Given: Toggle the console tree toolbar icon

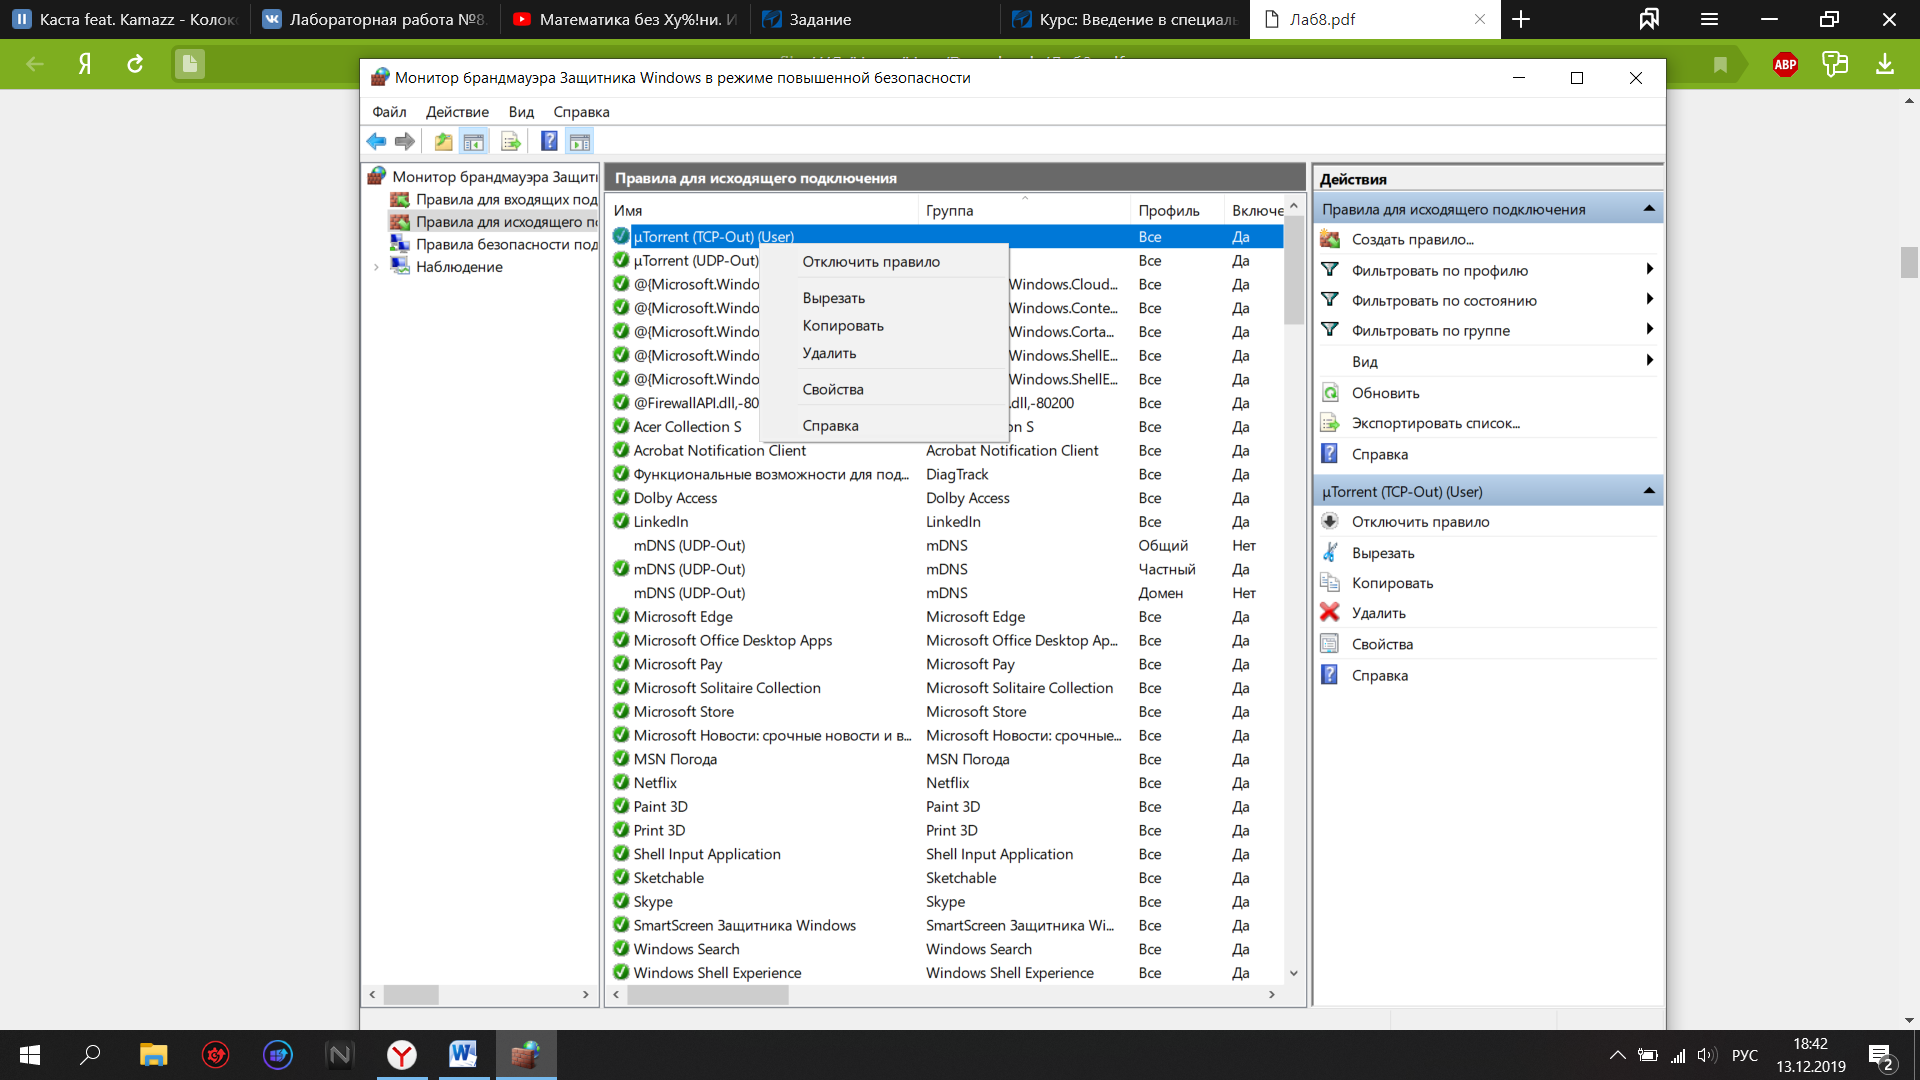Looking at the screenshot, I should [x=474, y=141].
